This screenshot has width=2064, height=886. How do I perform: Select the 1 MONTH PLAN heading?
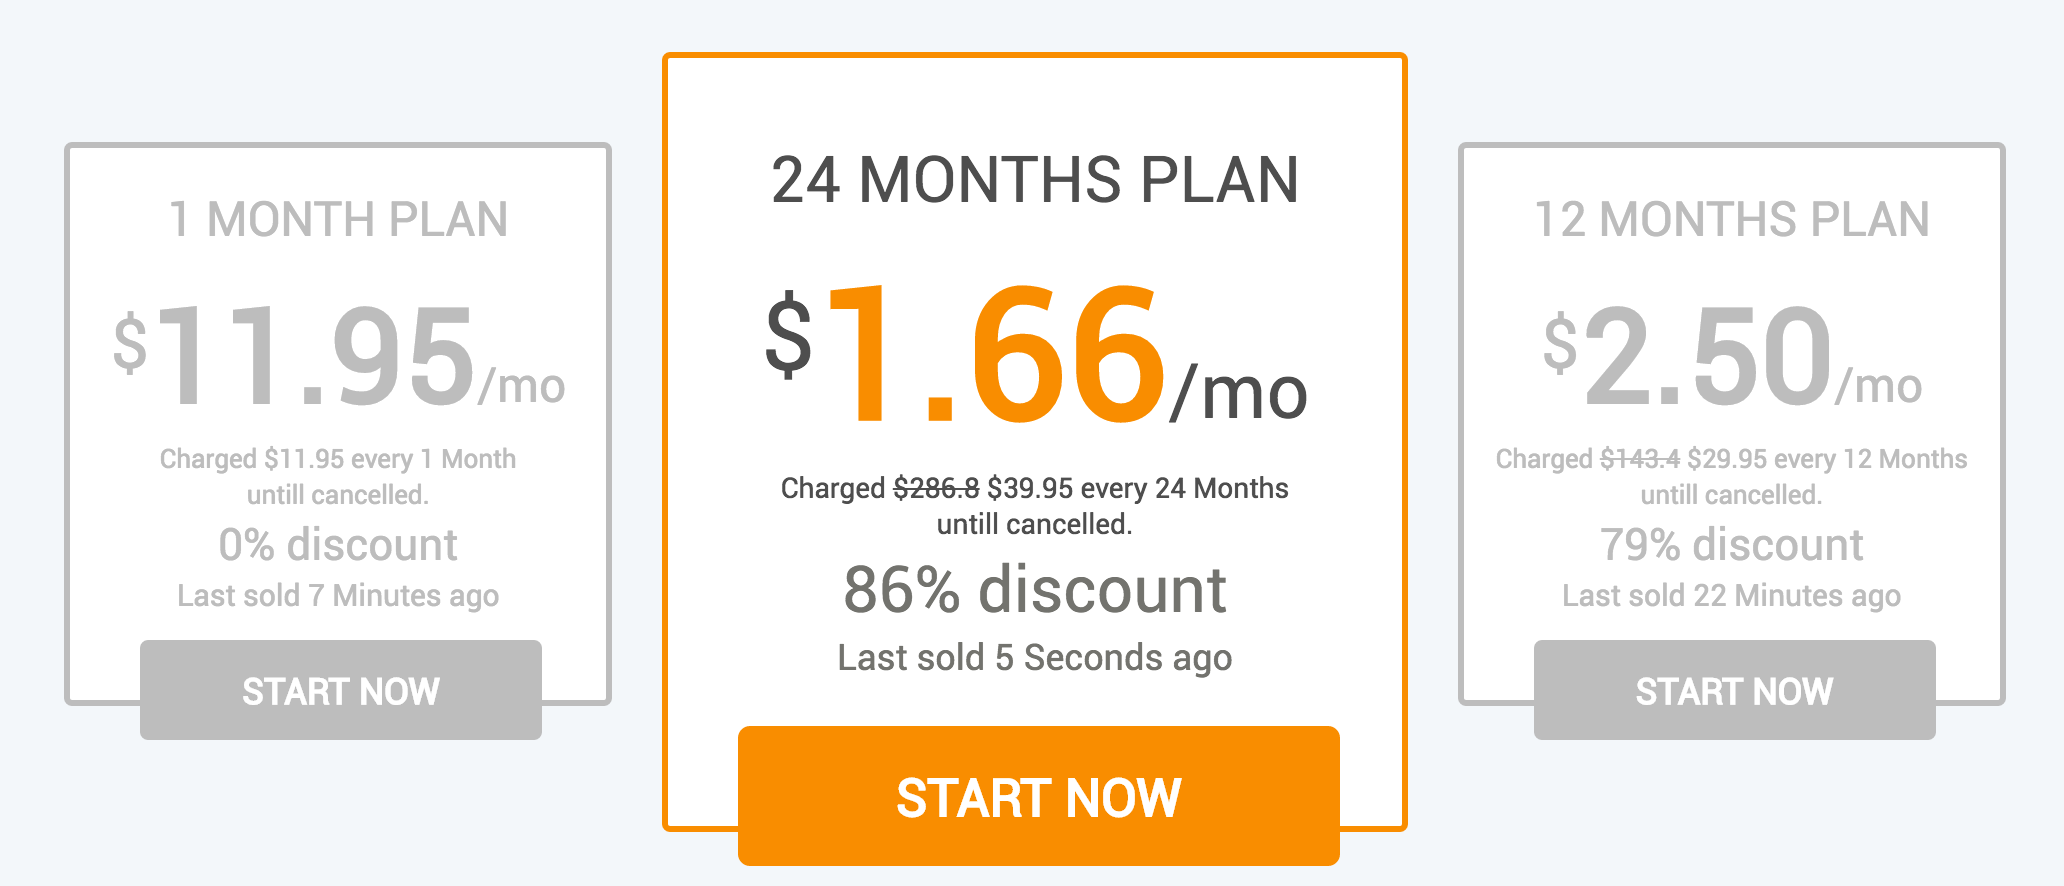coord(339,219)
